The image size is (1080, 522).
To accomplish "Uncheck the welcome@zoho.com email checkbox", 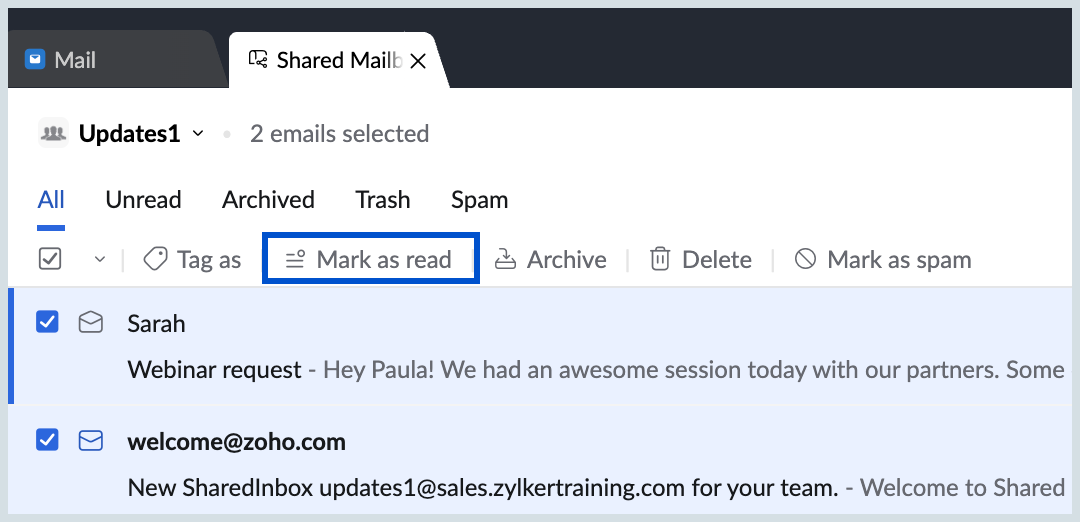I will (48, 440).
